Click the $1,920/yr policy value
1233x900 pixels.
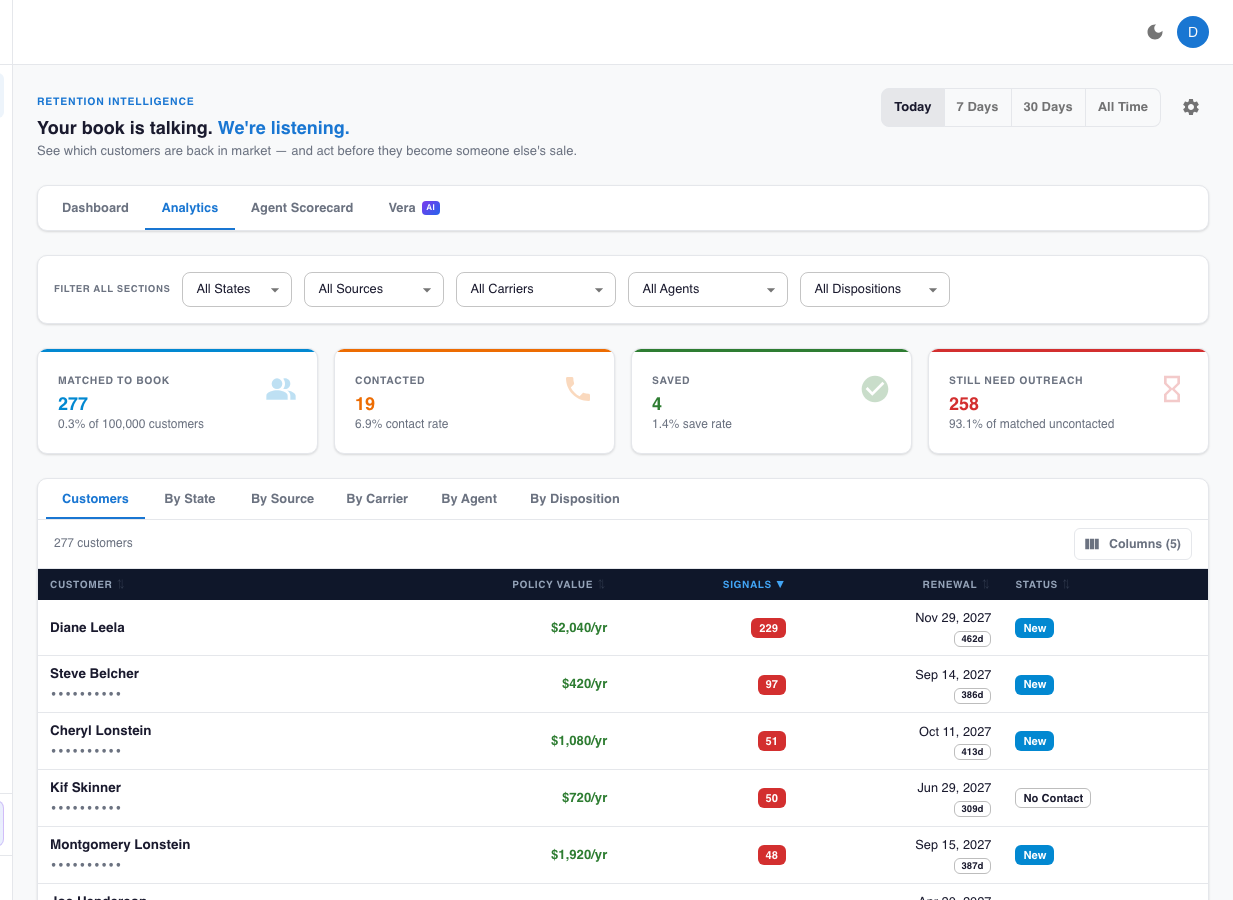(x=579, y=856)
